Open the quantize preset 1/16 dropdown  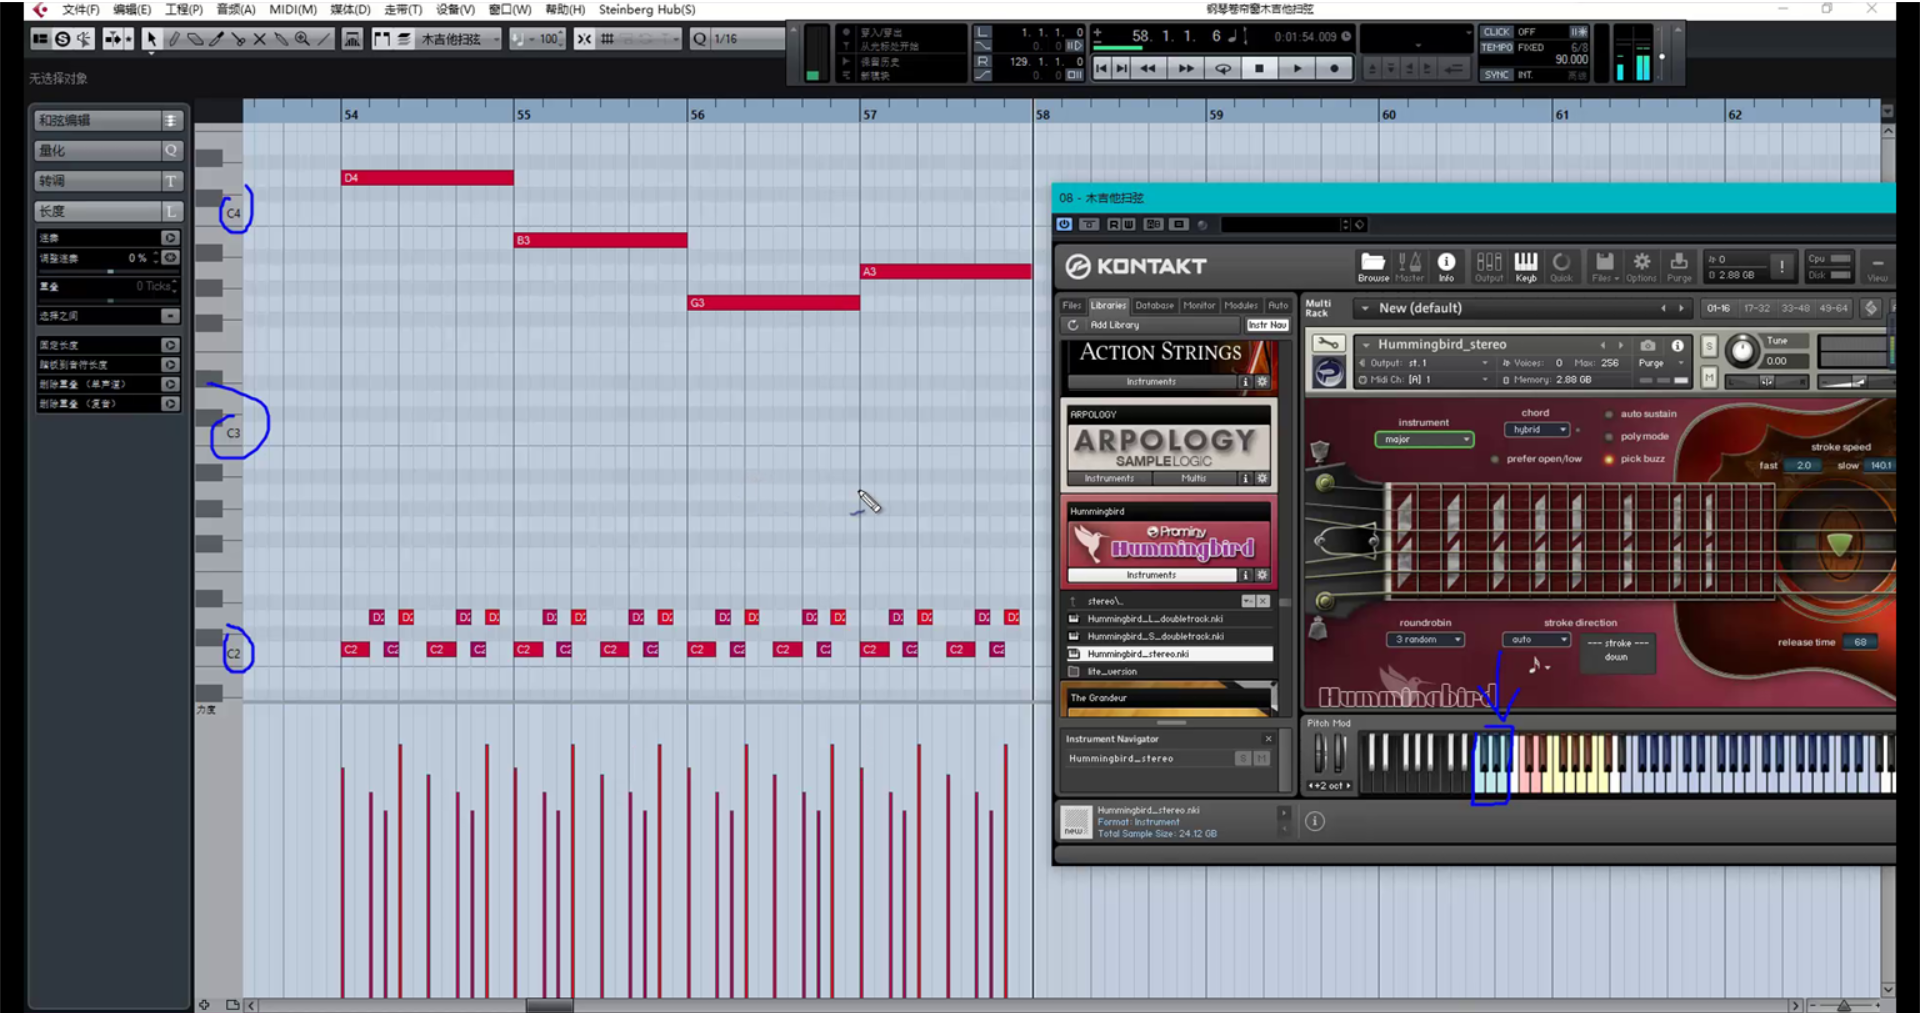(x=746, y=39)
